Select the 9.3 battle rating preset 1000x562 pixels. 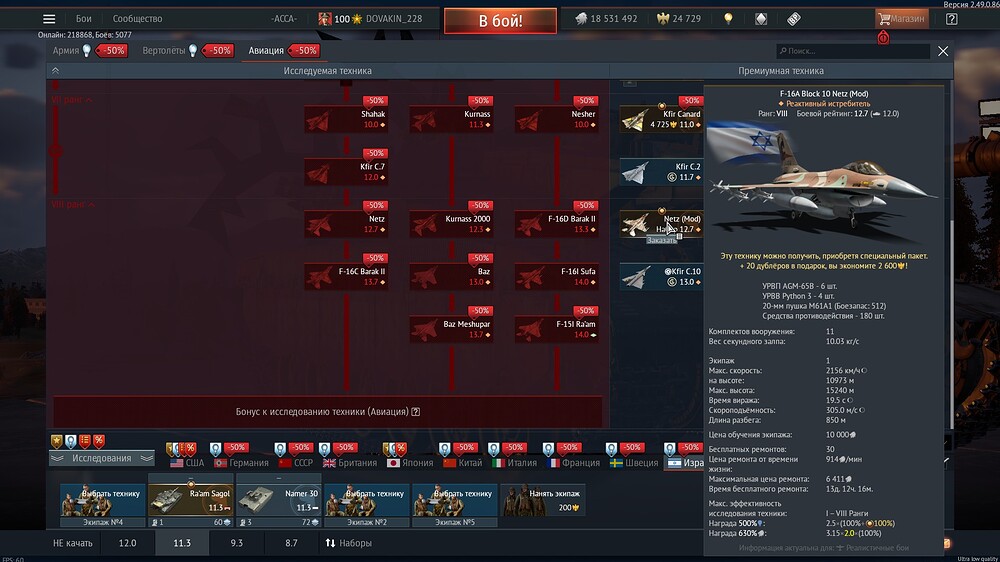pyautogui.click(x=236, y=543)
